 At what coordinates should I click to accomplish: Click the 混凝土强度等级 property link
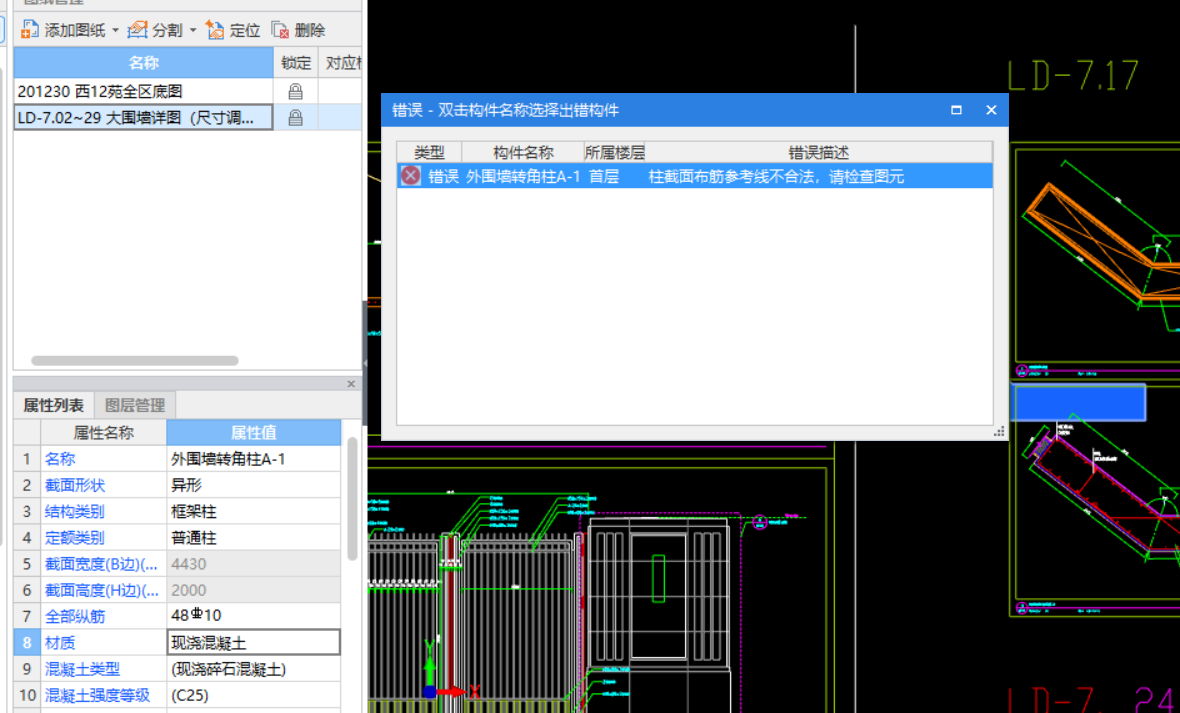(x=98, y=695)
